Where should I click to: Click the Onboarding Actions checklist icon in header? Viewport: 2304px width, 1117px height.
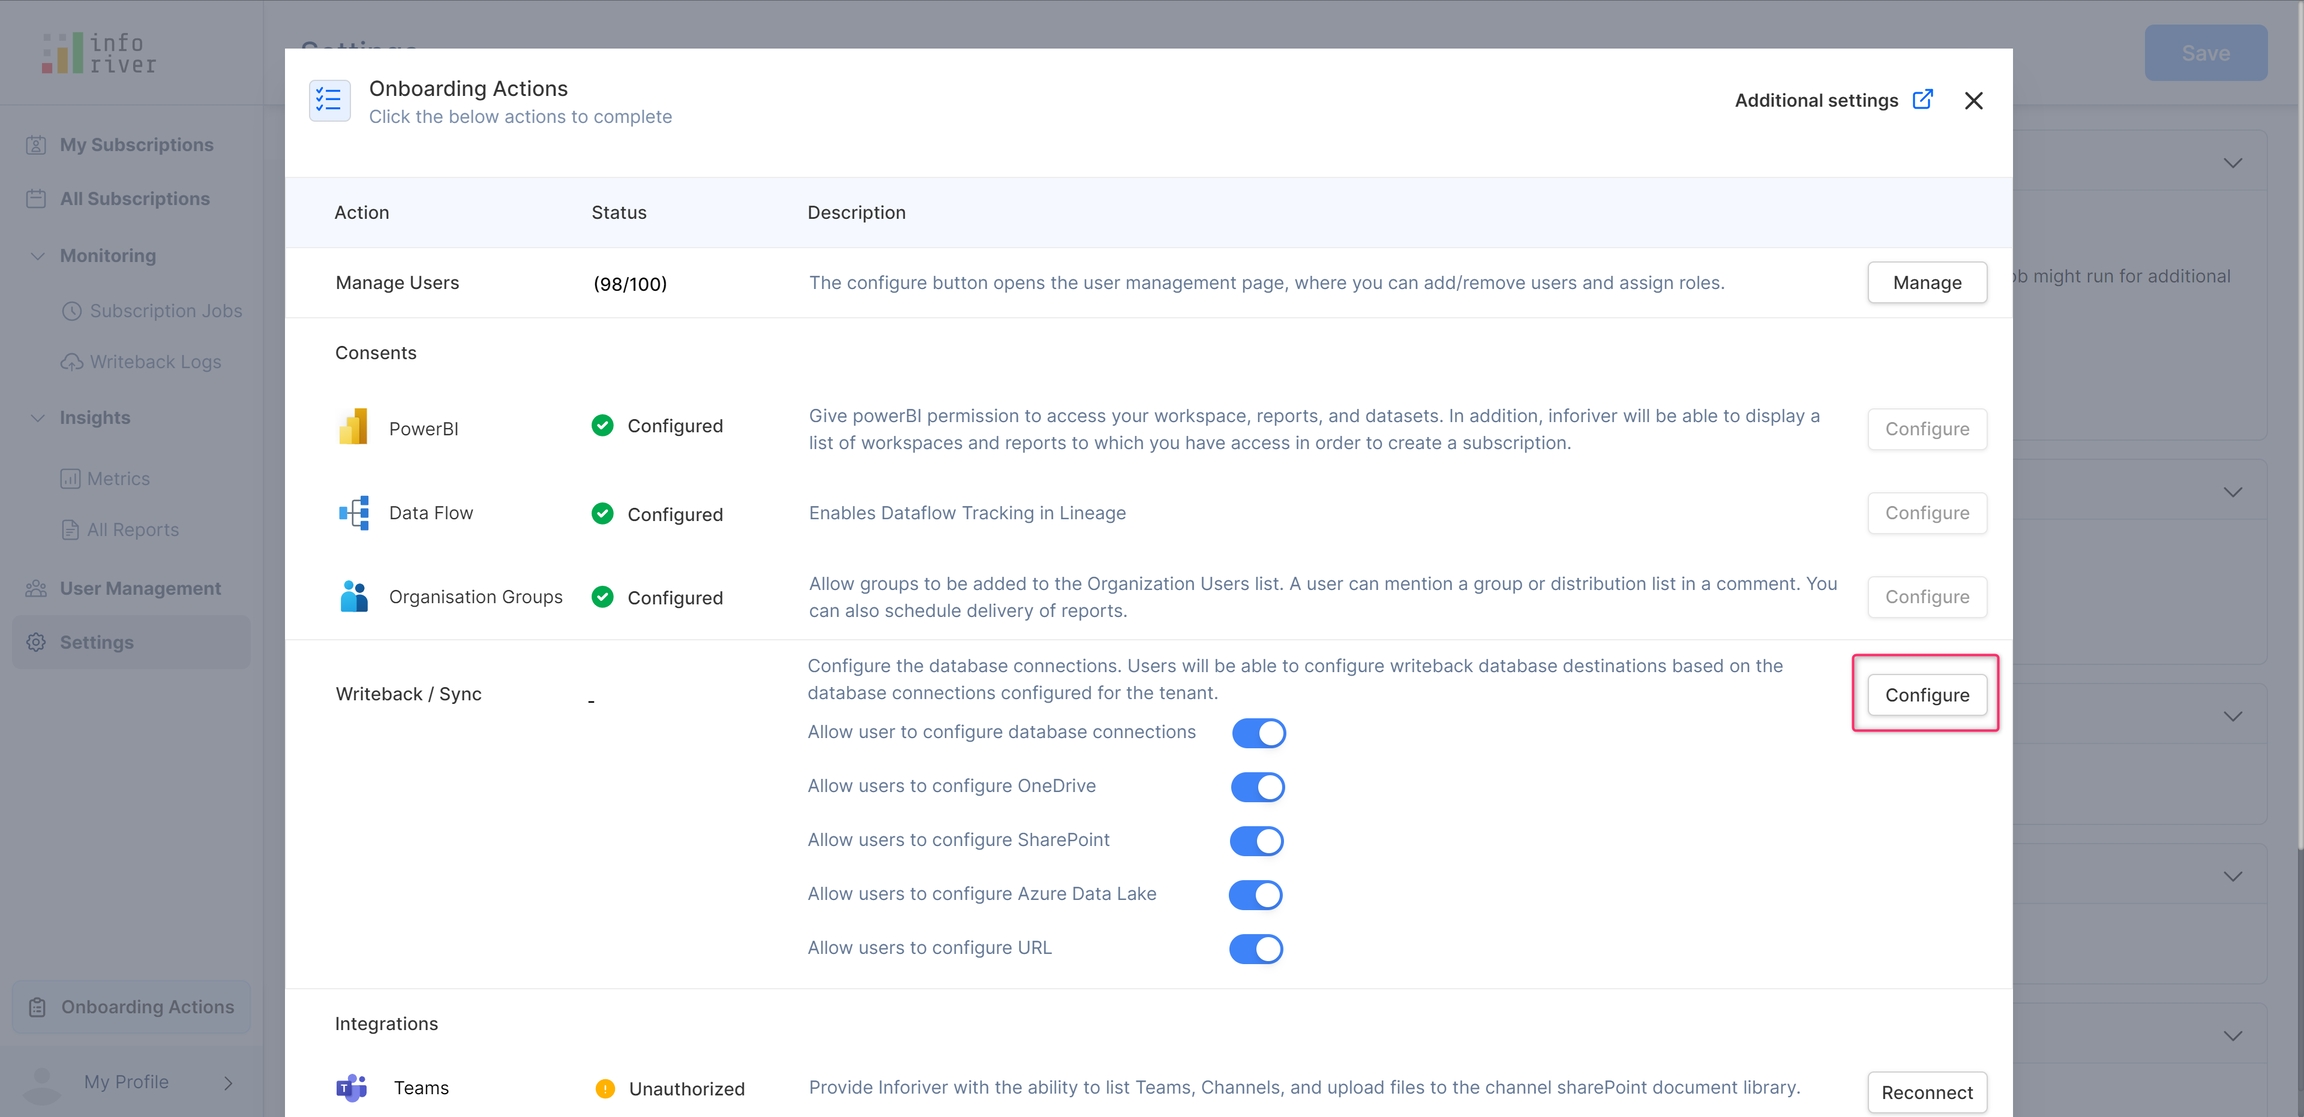329,100
